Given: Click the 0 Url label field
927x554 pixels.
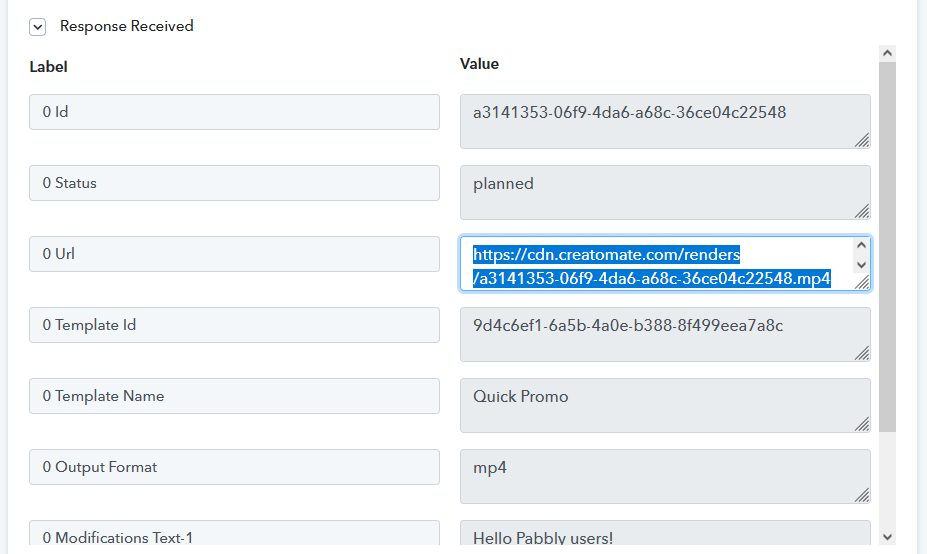Looking at the screenshot, I should pos(234,254).
